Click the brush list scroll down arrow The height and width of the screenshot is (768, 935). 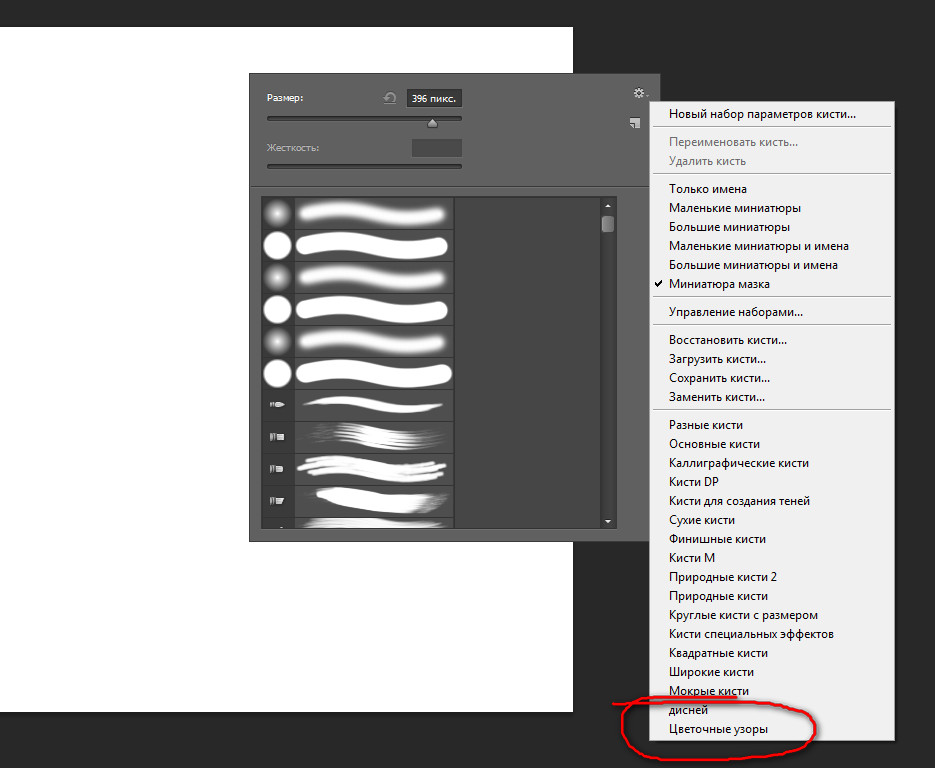click(x=608, y=521)
